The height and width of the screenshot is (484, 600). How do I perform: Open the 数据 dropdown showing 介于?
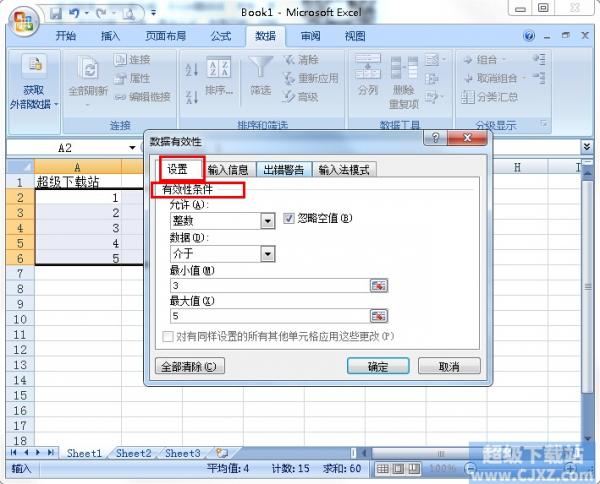coord(268,254)
